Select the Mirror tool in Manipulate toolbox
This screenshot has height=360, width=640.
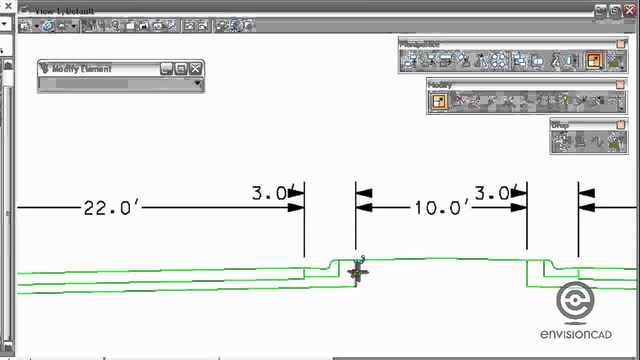click(x=481, y=61)
